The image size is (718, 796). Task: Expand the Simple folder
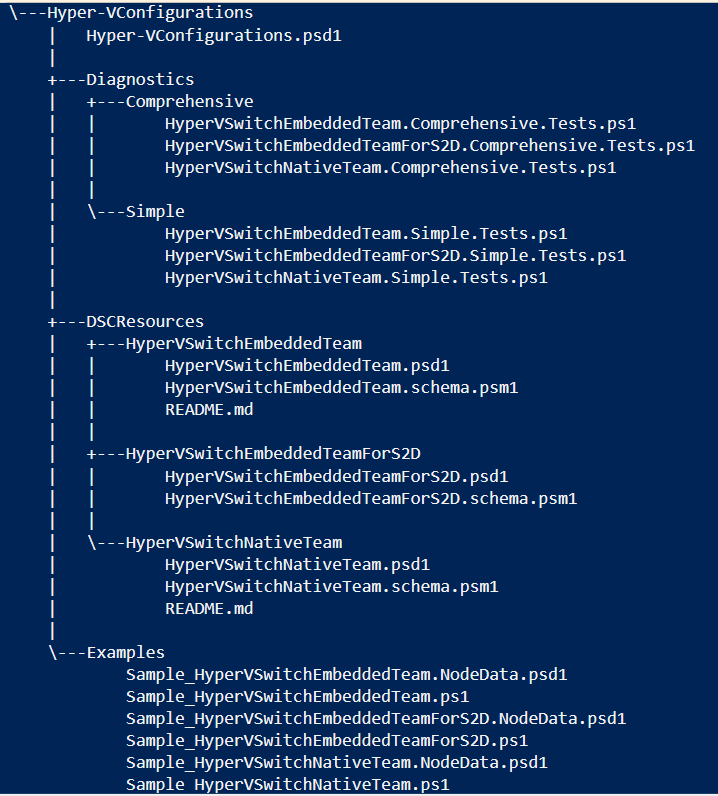point(155,212)
